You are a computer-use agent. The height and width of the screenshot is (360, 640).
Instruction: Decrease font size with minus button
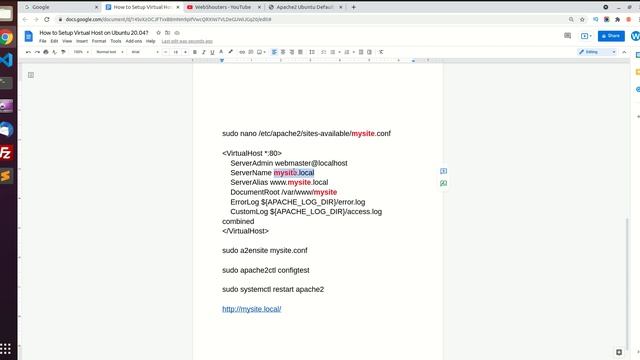(x=166, y=52)
